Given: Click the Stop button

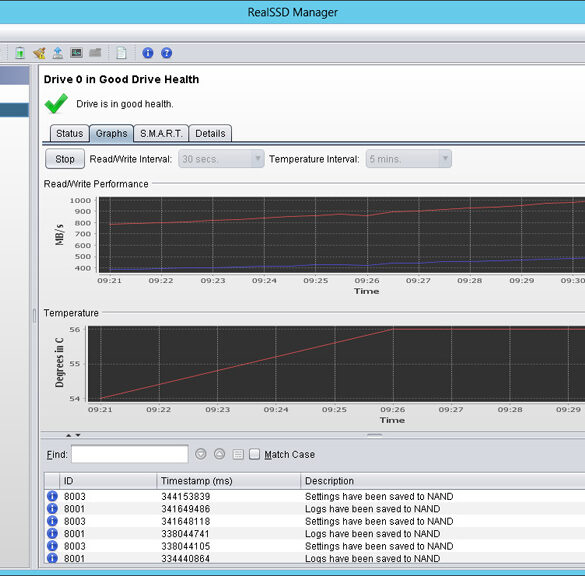Looking at the screenshot, I should [x=65, y=159].
